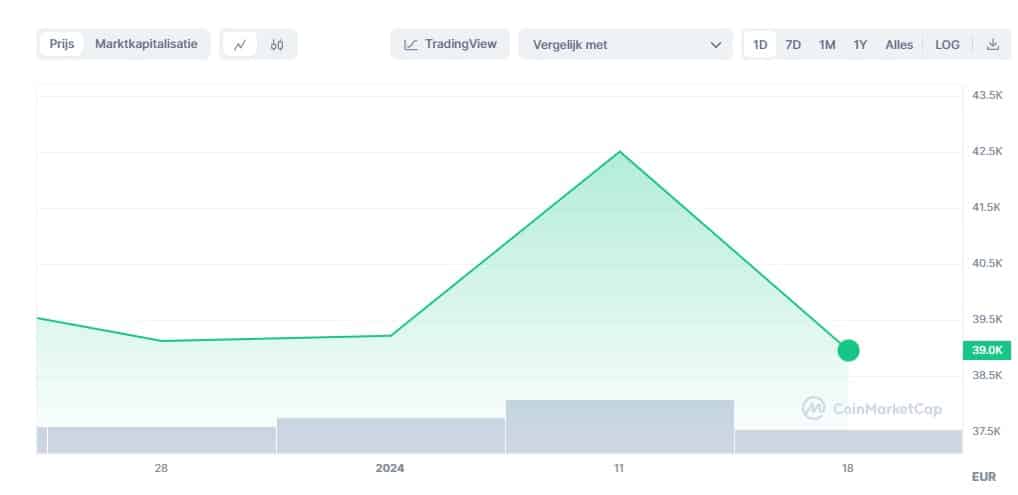This screenshot has height=495, width=1018.
Task: Select the Marktkapitalisatie tab
Action: click(x=146, y=44)
